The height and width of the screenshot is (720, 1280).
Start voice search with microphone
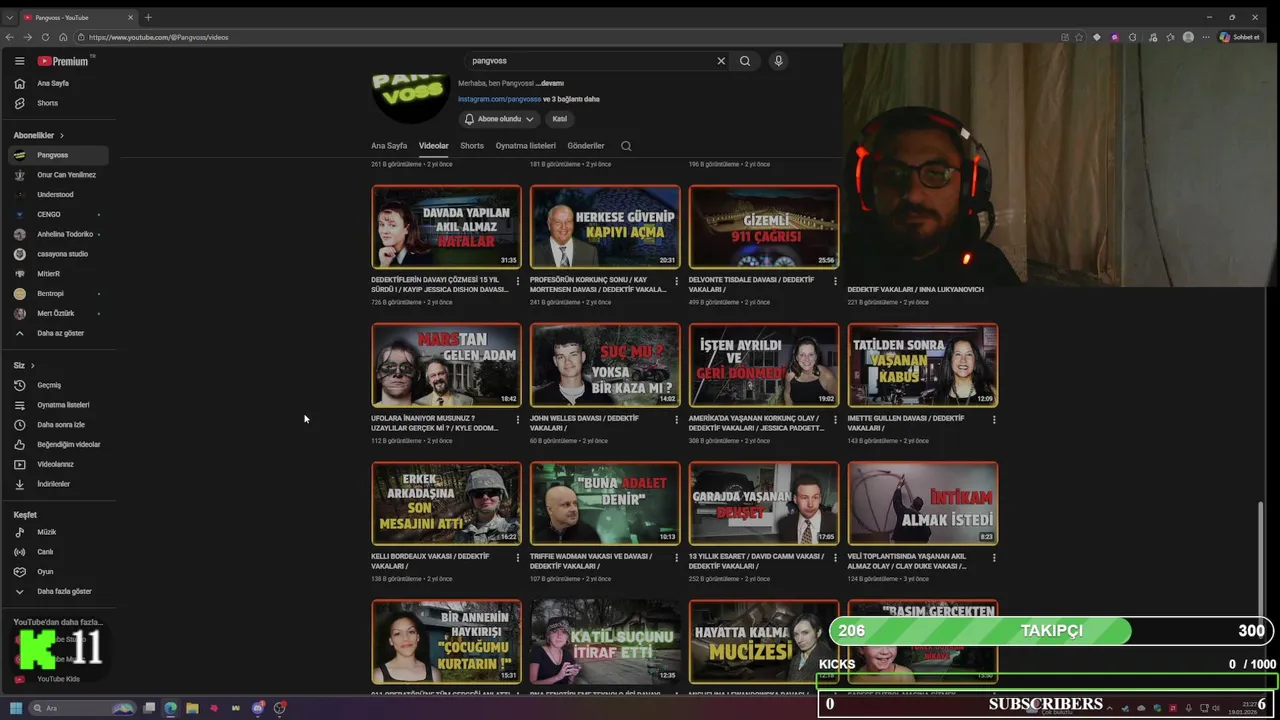point(778,61)
